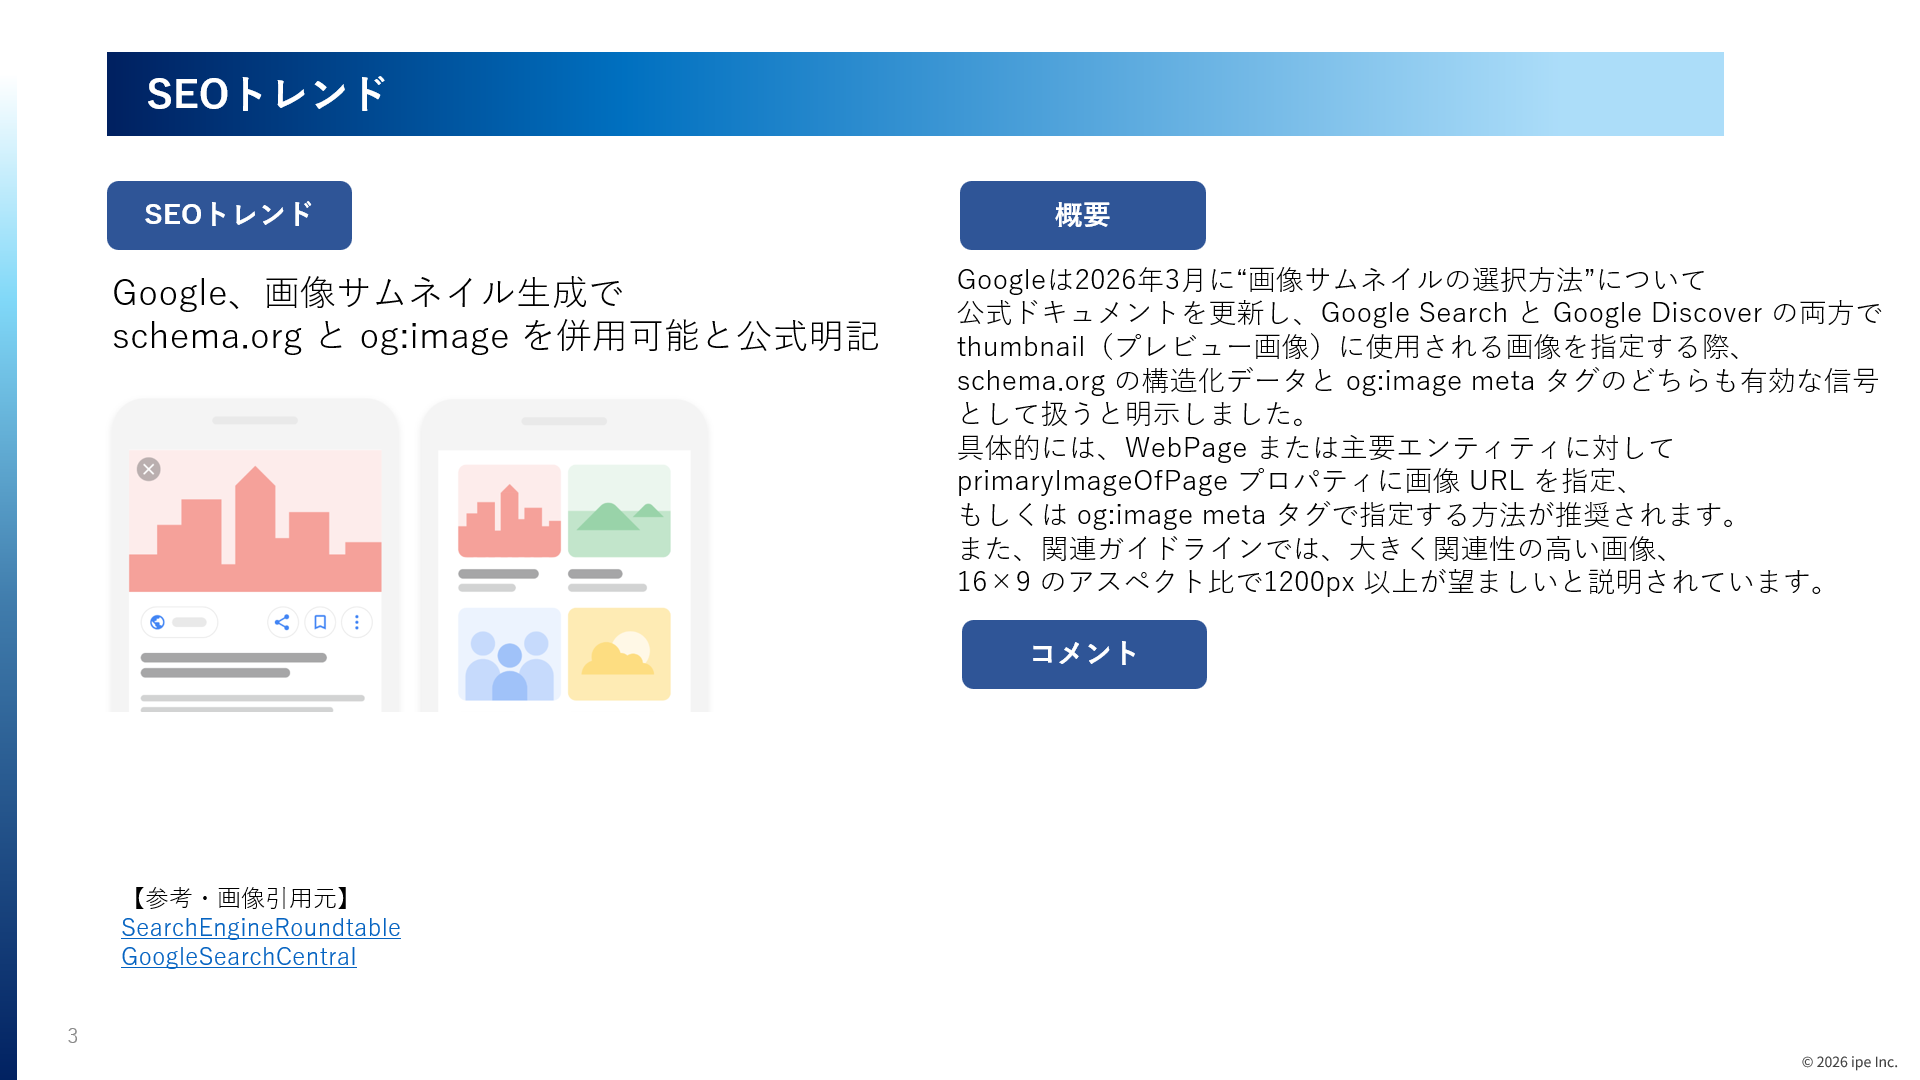The image size is (1920, 1080).
Task: Select the small red city skyline thumbnail
Action: tap(509, 511)
